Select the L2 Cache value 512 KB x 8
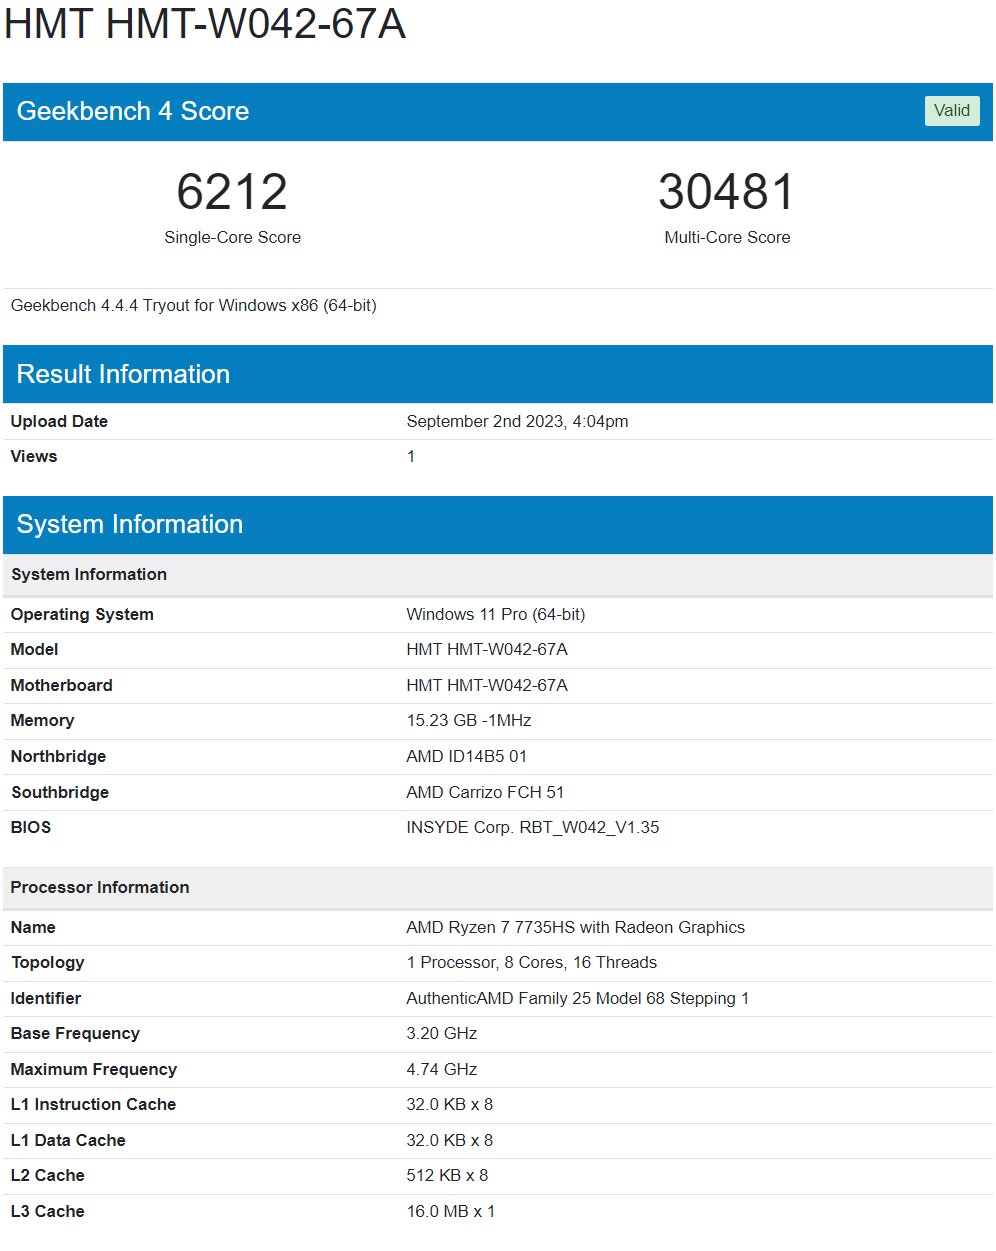996x1251 pixels. [447, 1175]
